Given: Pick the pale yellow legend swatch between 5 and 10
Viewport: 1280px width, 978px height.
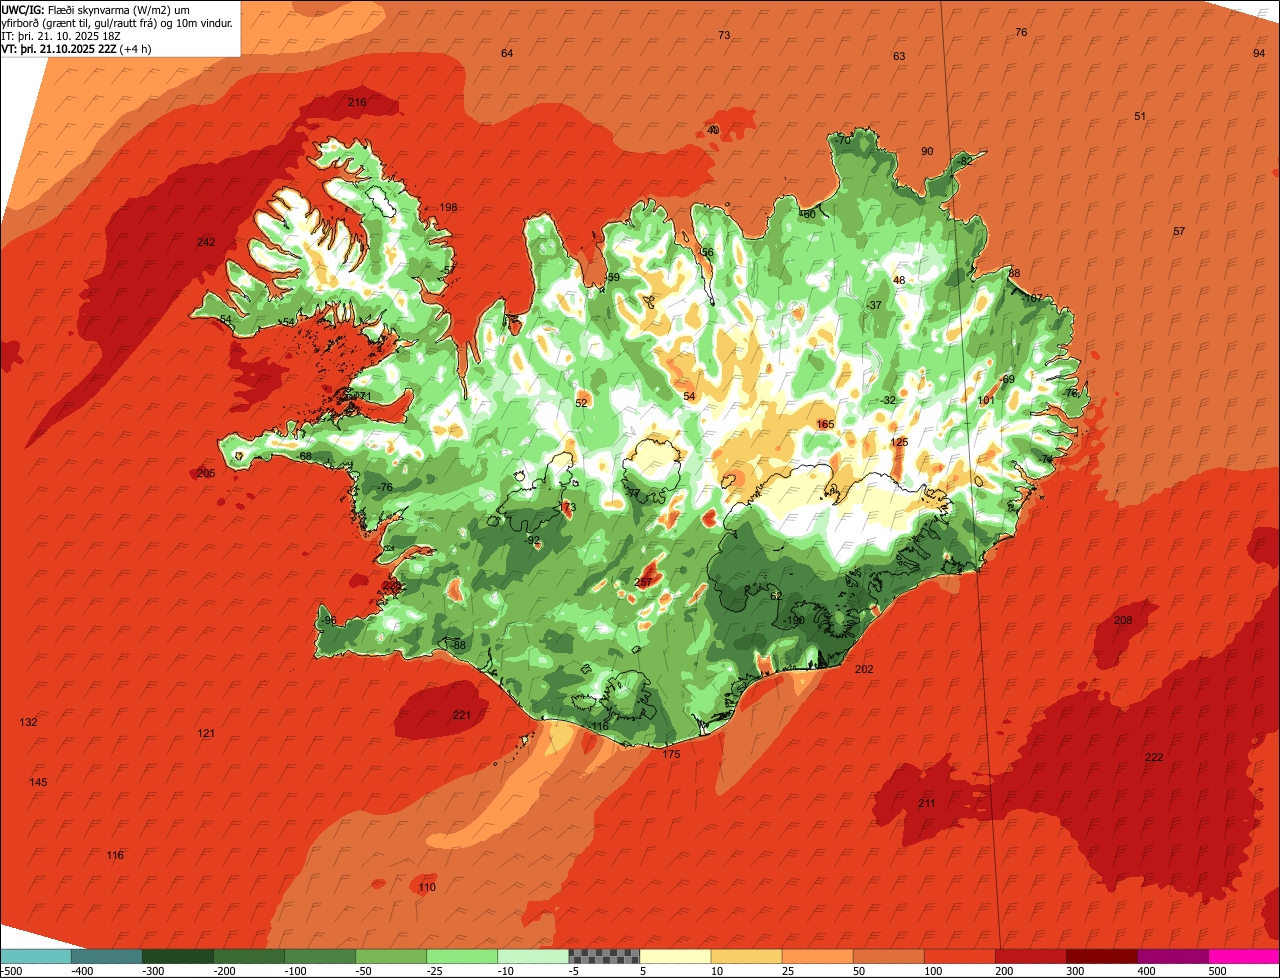Looking at the screenshot, I should tap(675, 956).
